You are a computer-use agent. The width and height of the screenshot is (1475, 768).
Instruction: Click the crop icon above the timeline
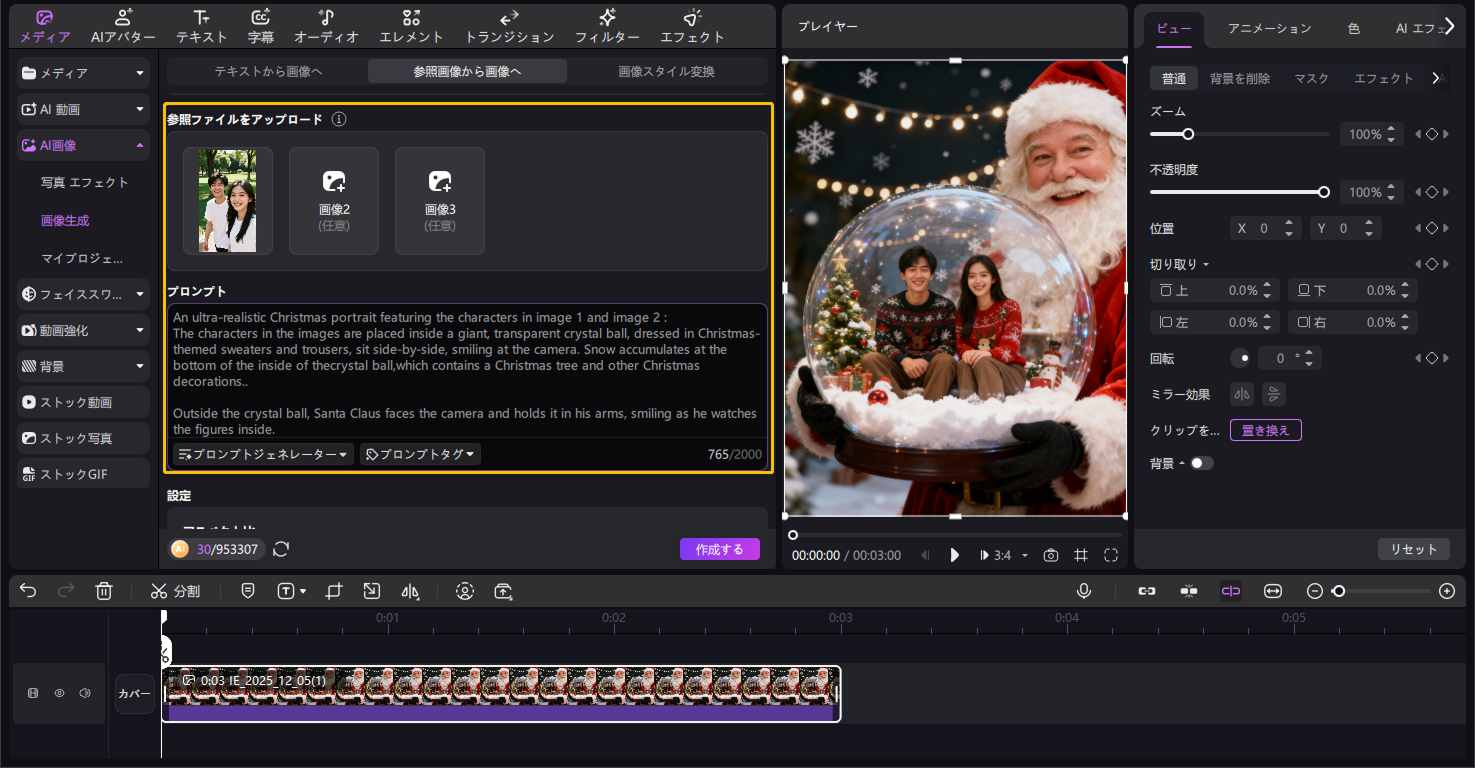point(334,591)
